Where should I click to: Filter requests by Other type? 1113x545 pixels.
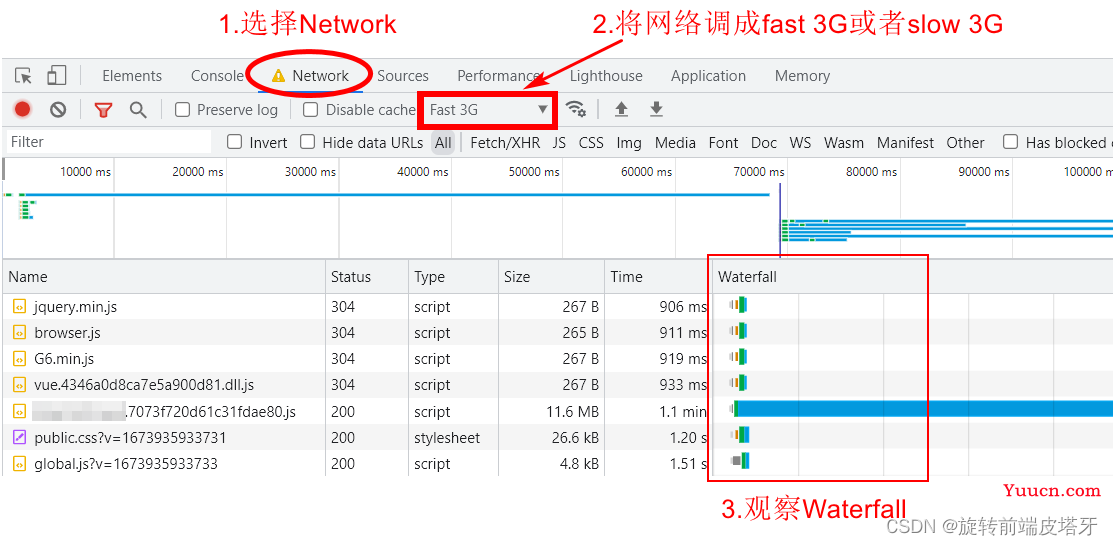965,143
